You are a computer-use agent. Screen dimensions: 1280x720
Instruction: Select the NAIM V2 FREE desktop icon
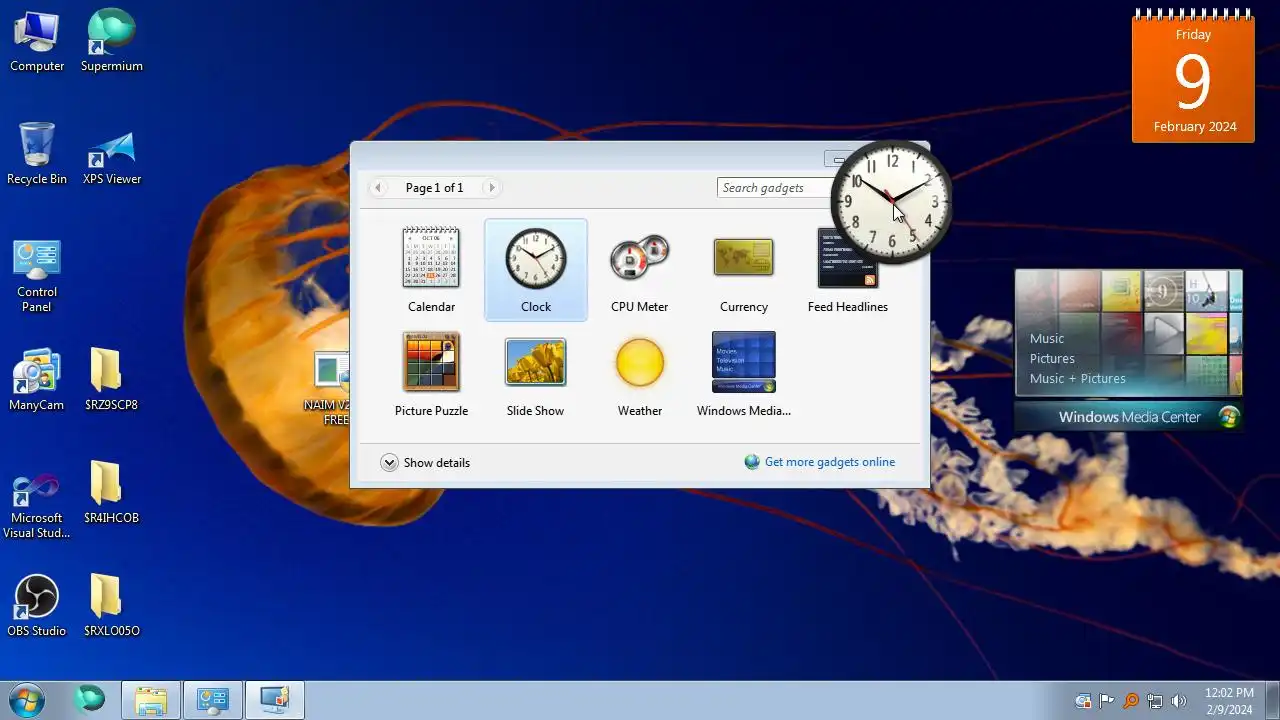point(329,390)
